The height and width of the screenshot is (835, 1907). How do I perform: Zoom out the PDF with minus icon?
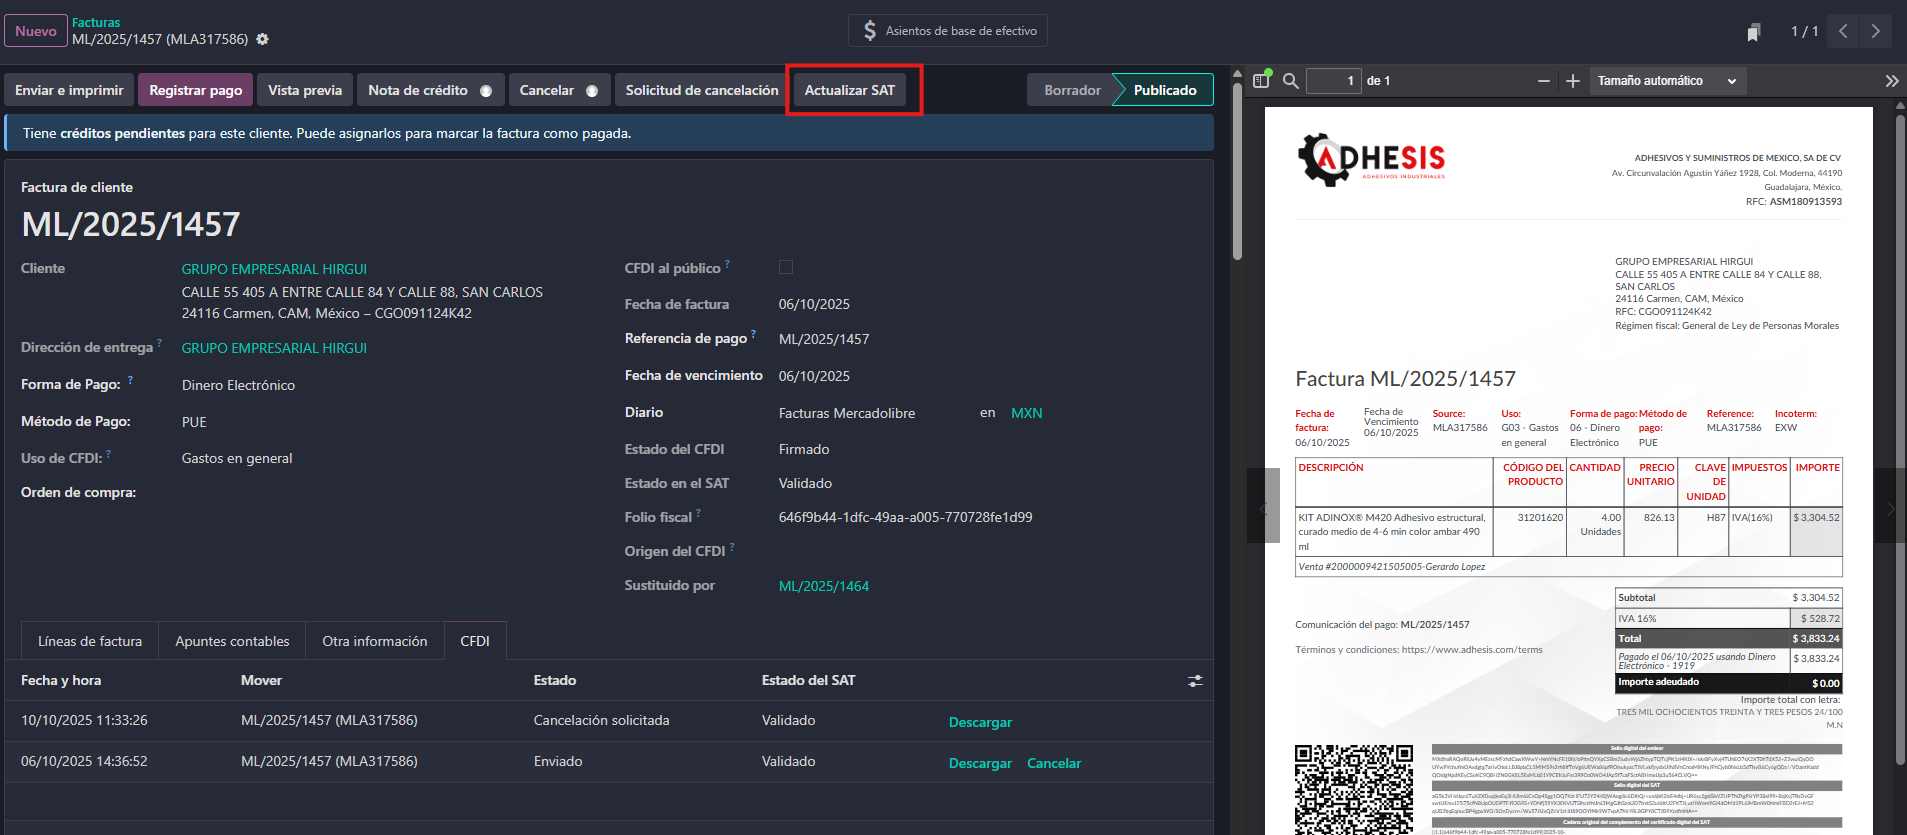1544,81
